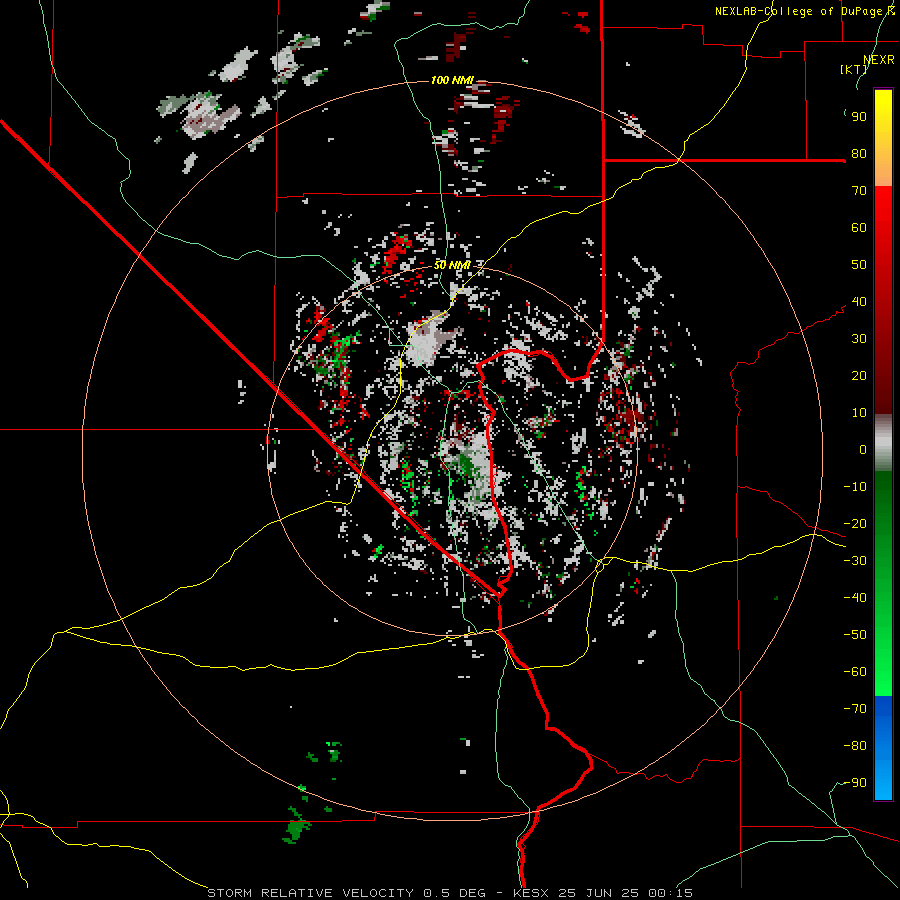This screenshot has width=900, height=900.
Task: Click the 100 NMI range ring label
Action: [x=452, y=80]
